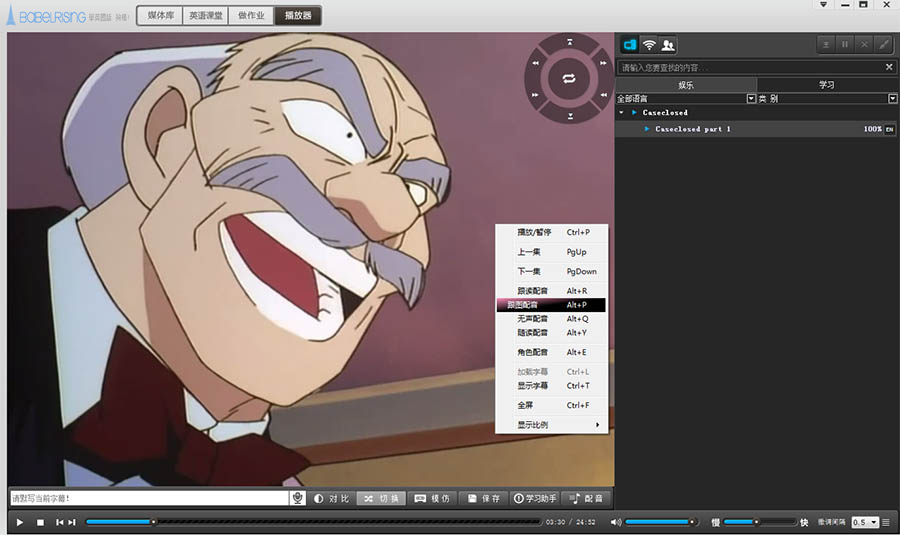Click upper-right forward arrow on circular pad
Viewport: 900px width, 535px height.
pos(603,63)
